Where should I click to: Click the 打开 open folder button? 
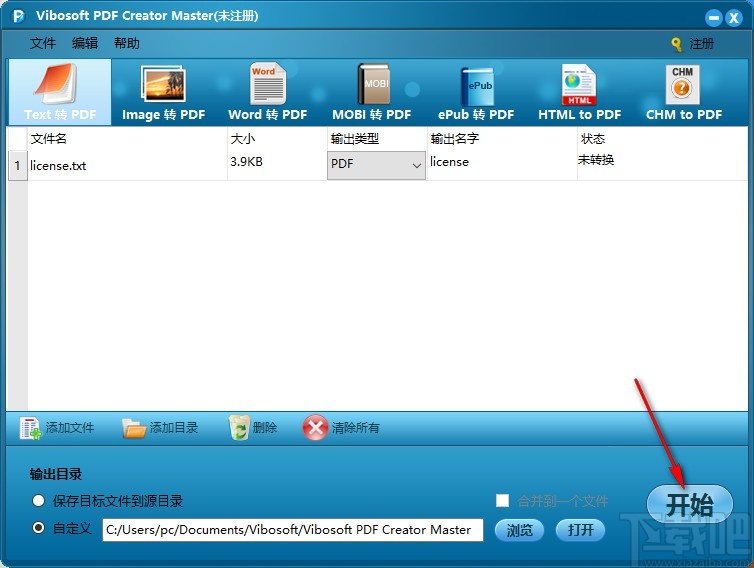[x=580, y=530]
